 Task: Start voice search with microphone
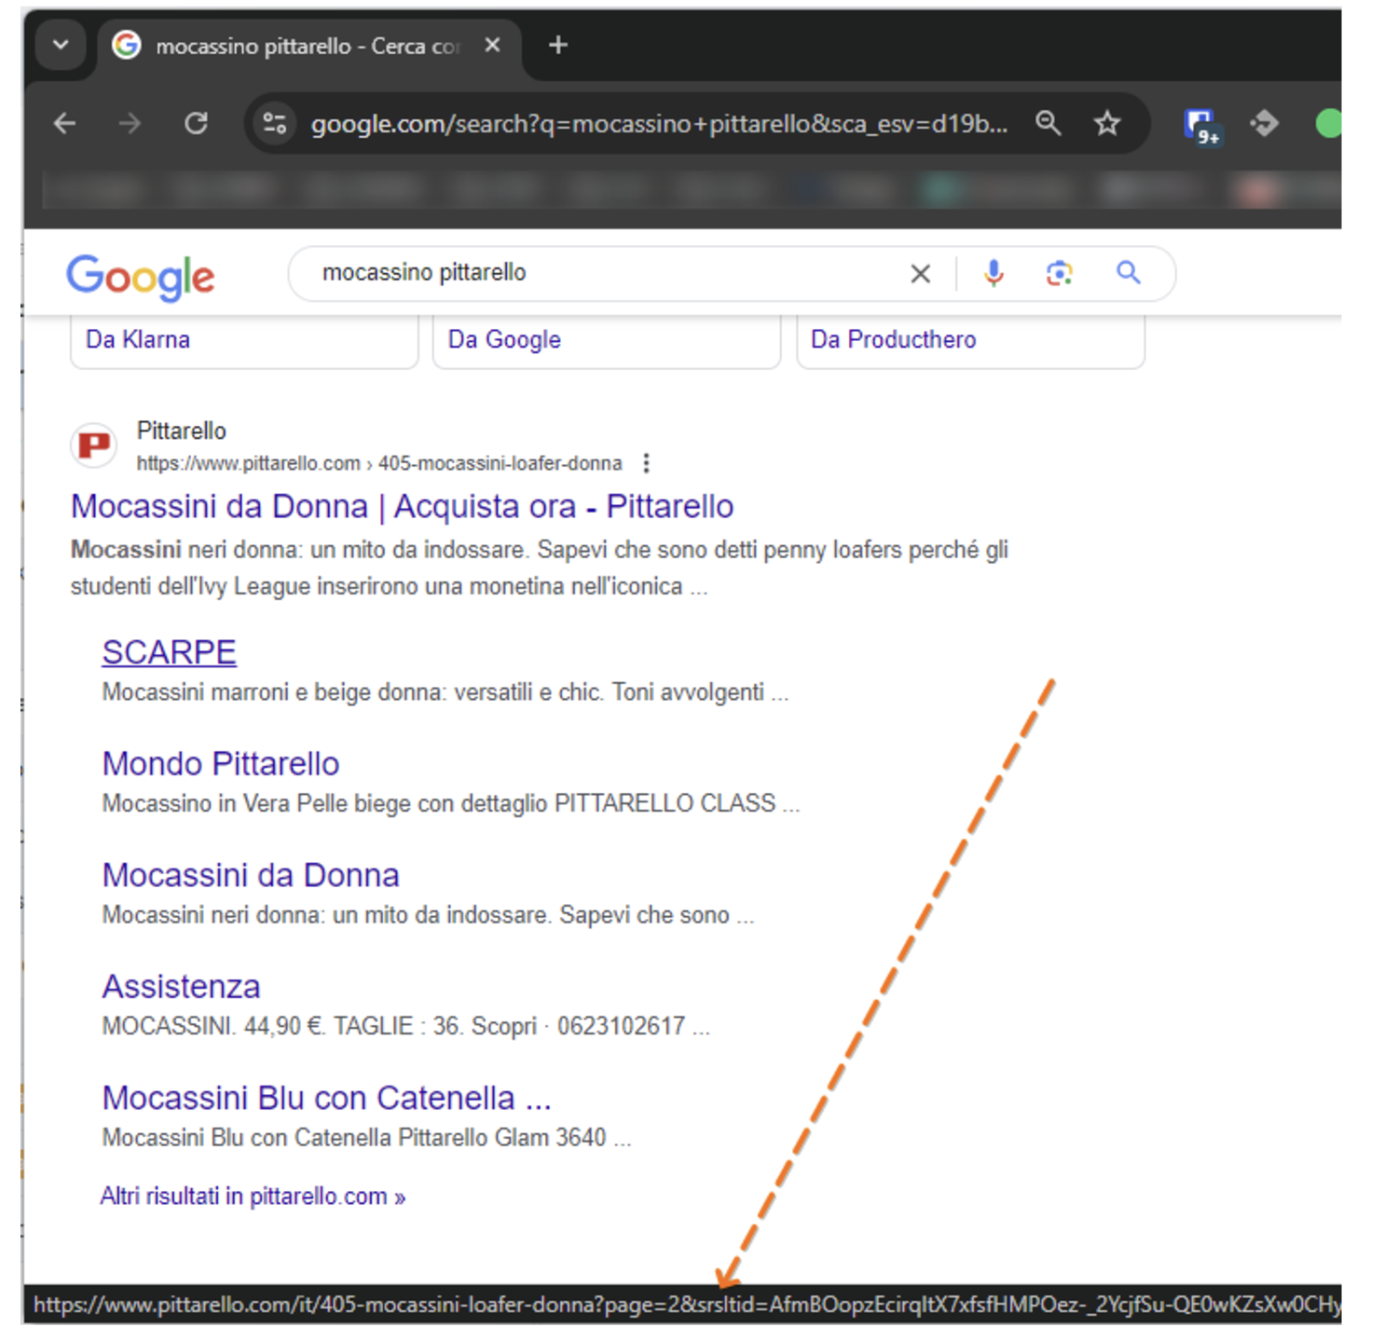coord(993,273)
